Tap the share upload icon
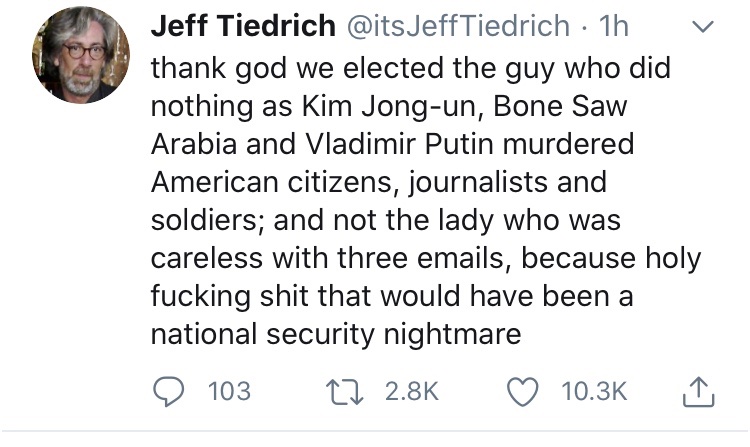Image resolution: width=750 pixels, height=447 pixels. (696, 391)
